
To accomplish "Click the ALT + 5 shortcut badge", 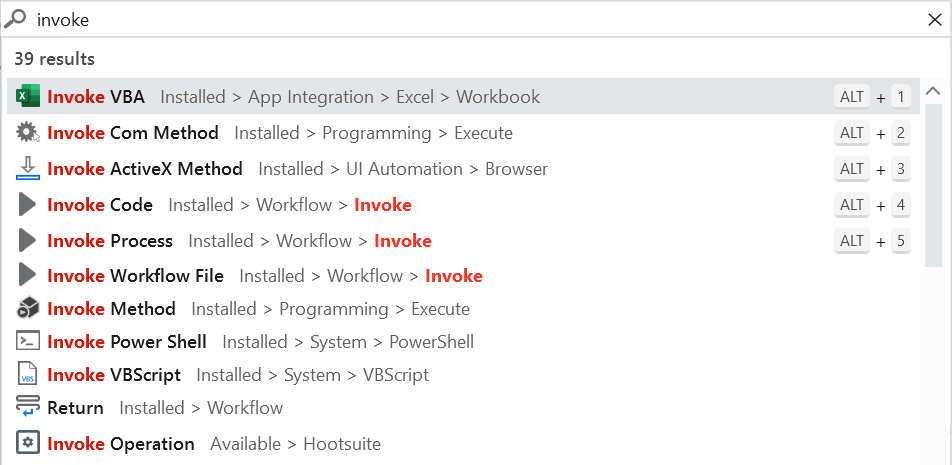I will pyautogui.click(x=873, y=241).
